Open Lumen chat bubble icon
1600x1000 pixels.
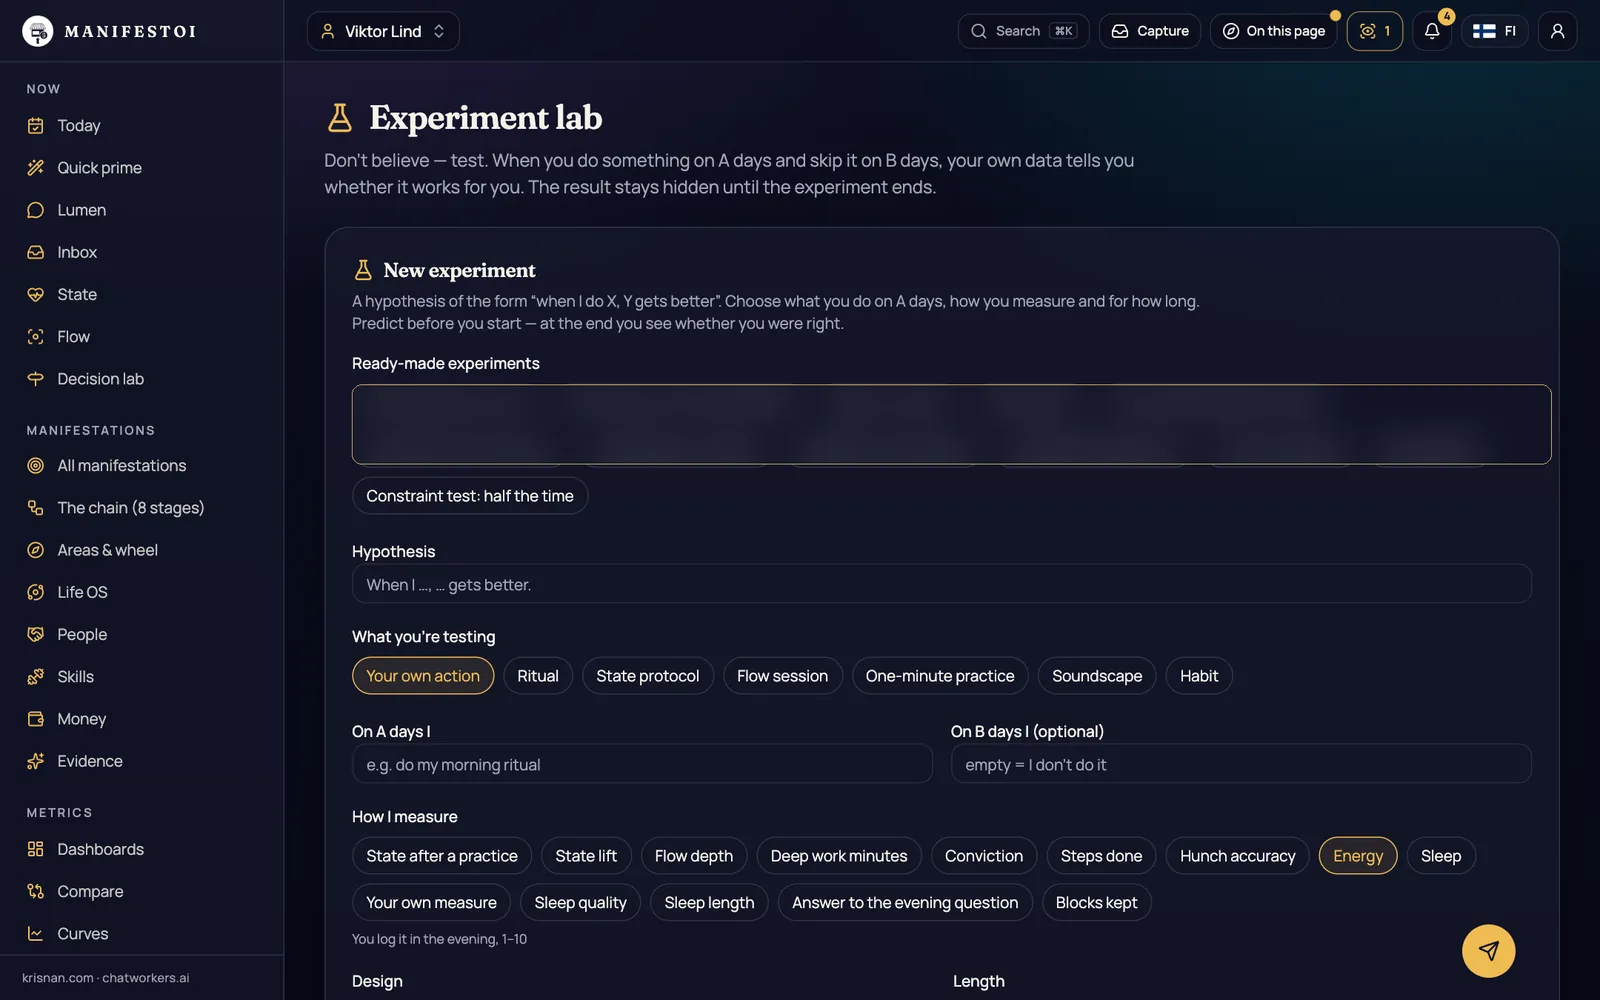[36, 210]
